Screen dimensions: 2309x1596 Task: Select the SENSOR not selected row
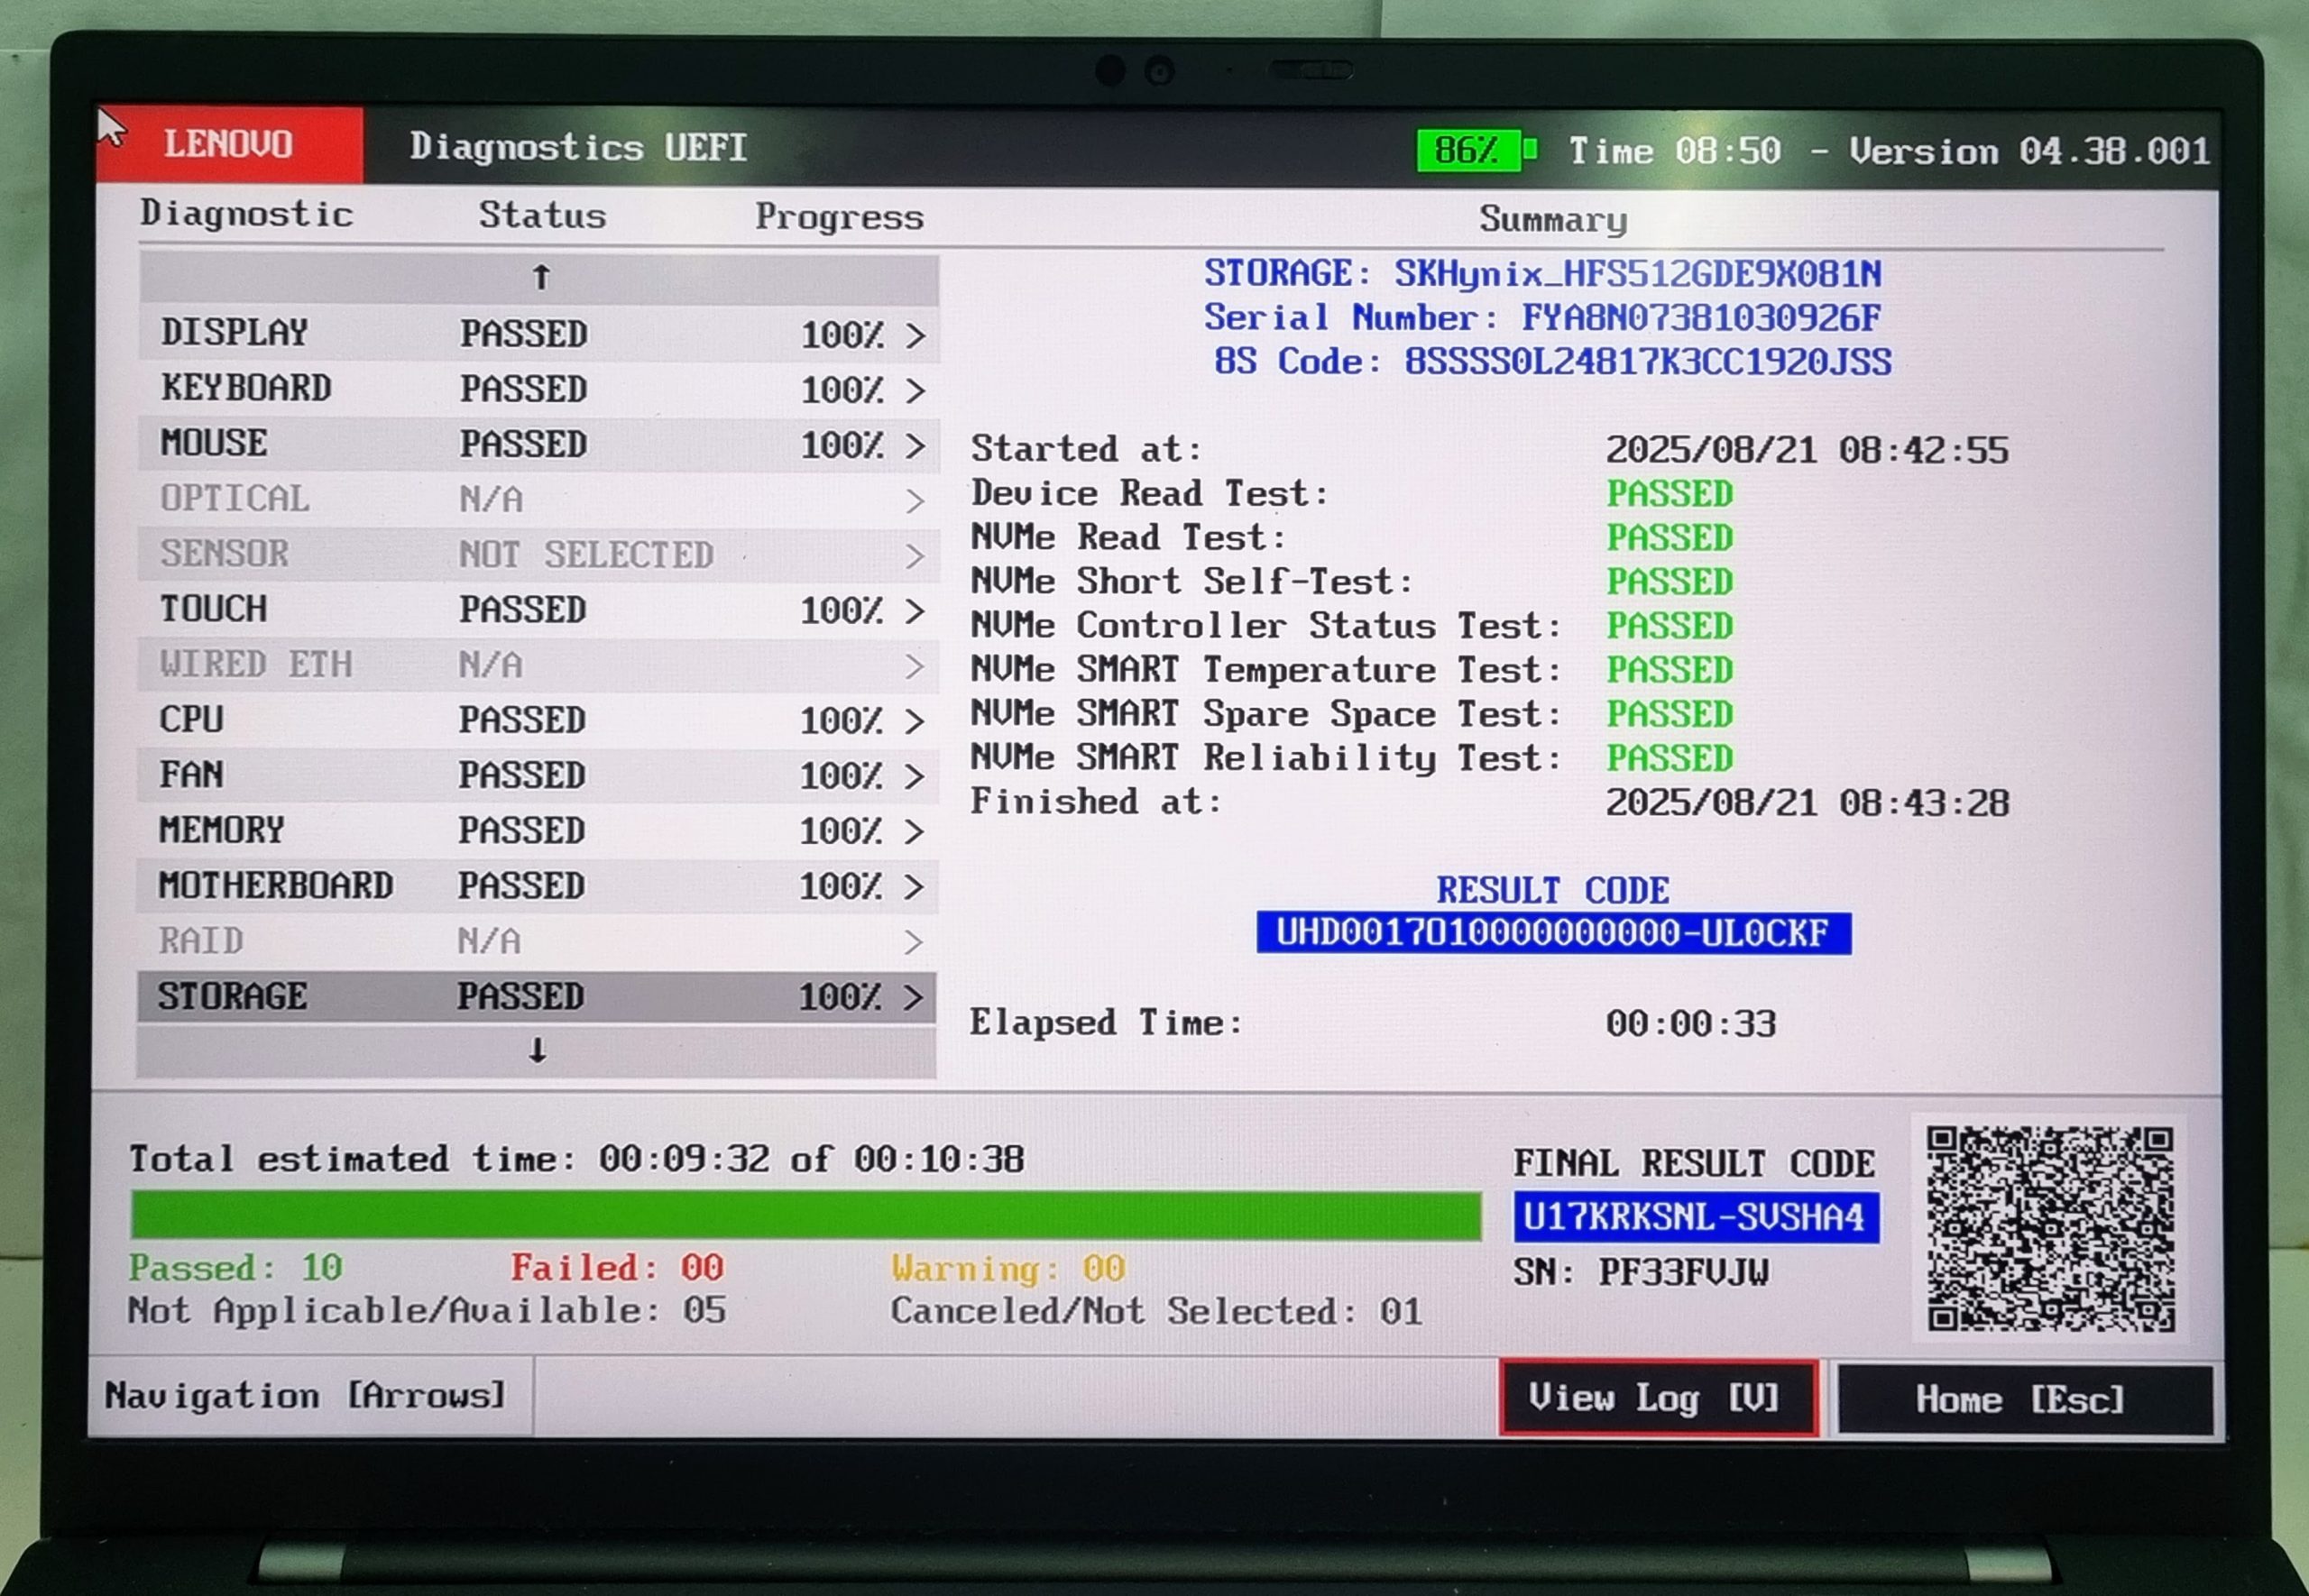click(539, 555)
